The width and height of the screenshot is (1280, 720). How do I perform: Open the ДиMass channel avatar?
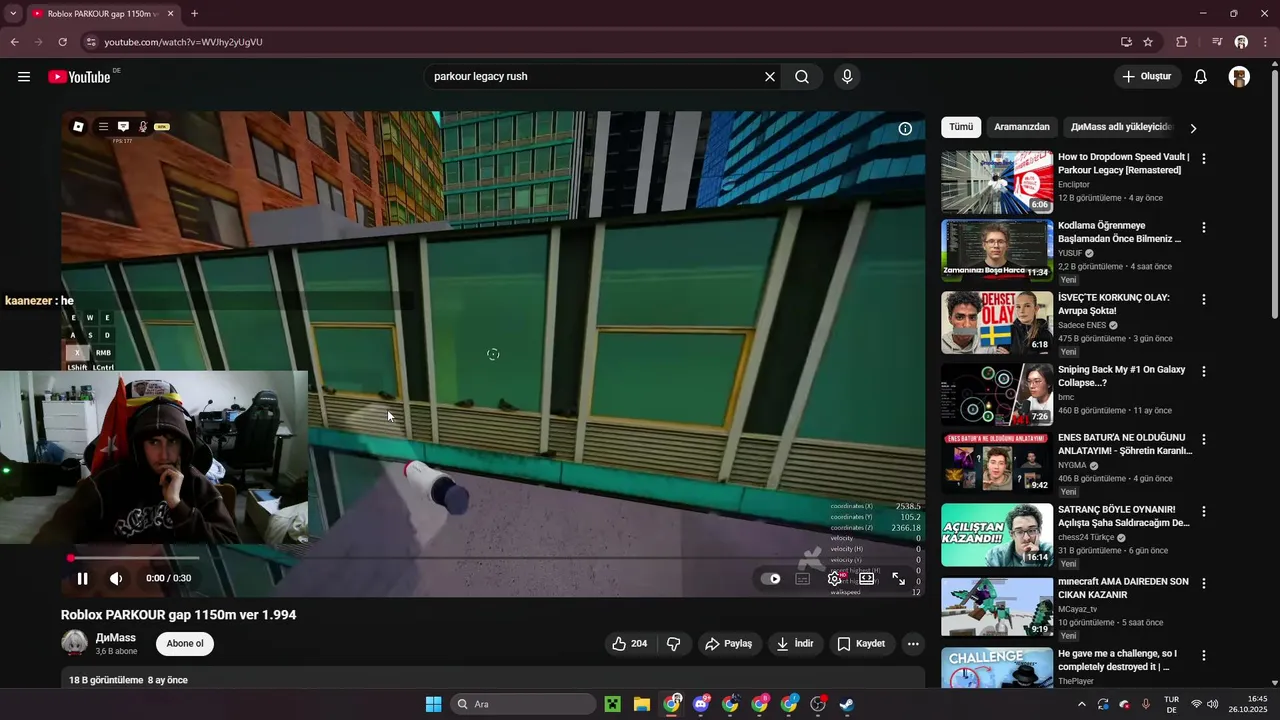tap(74, 642)
